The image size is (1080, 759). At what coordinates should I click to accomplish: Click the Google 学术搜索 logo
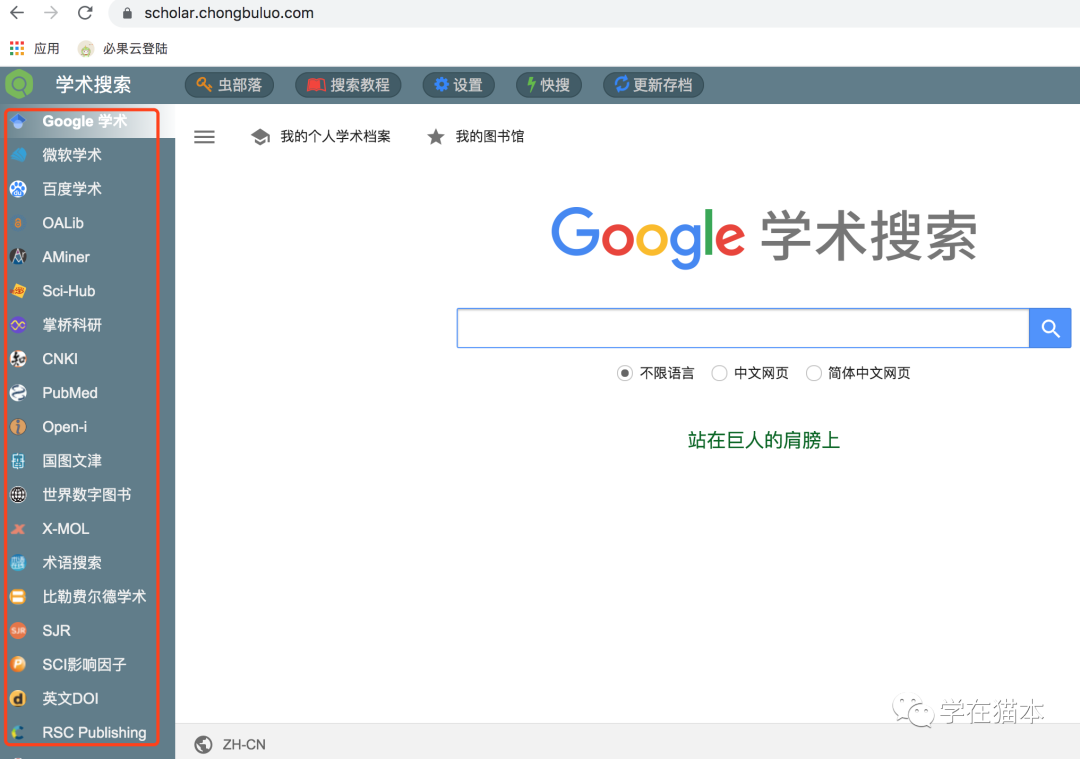[764, 237]
